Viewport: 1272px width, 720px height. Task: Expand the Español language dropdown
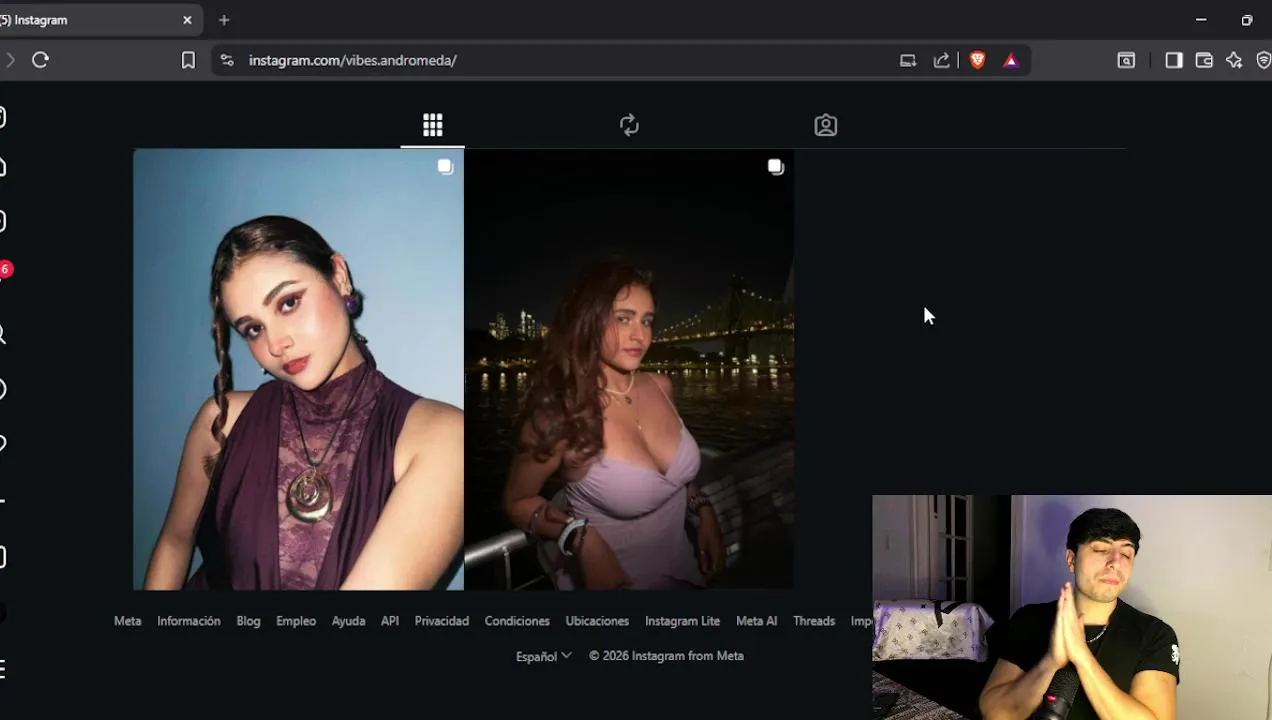tap(543, 656)
